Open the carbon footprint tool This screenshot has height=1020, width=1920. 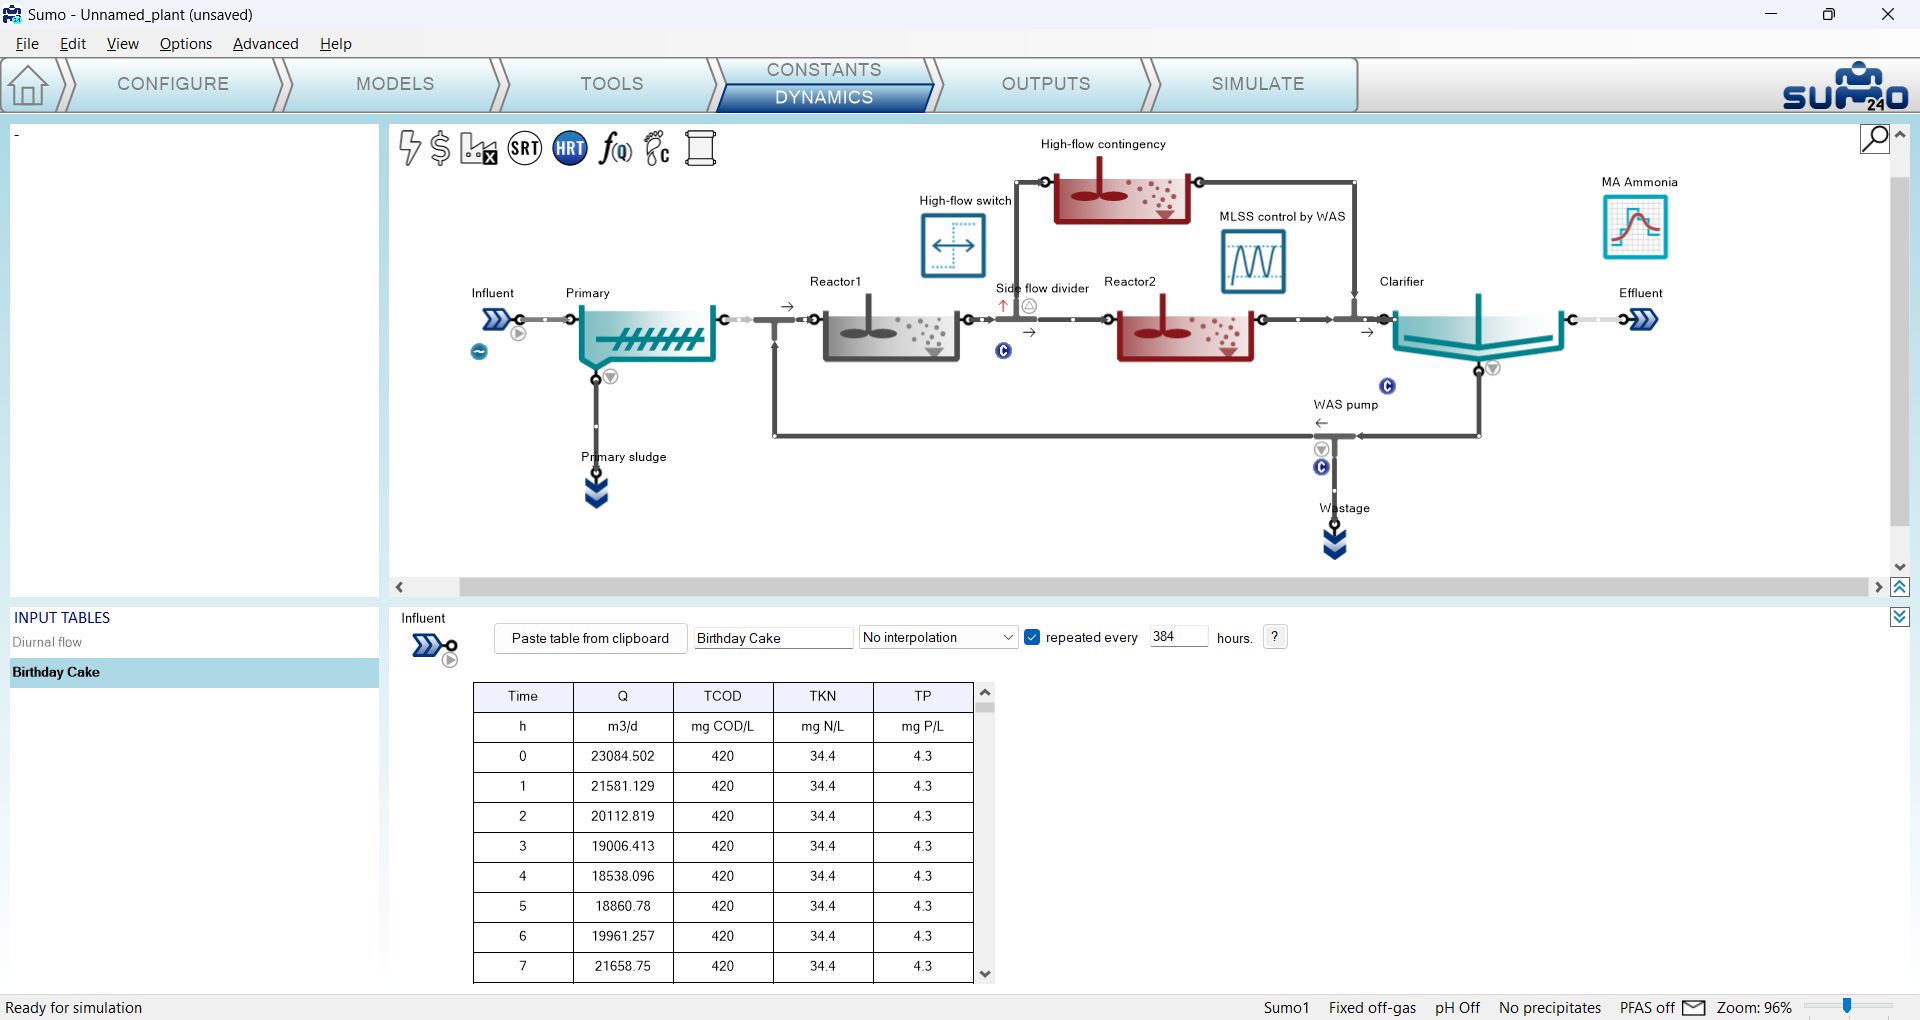pos(657,148)
